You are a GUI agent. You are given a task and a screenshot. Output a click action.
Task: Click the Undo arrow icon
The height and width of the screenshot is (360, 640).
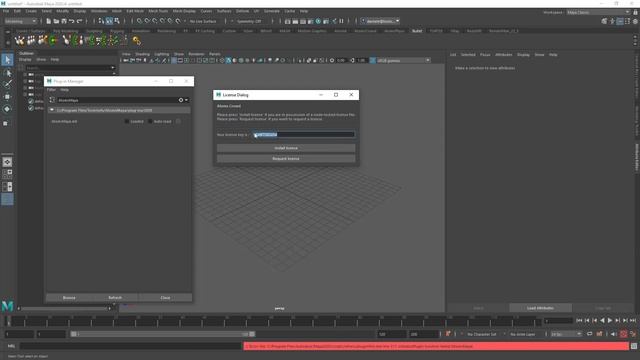(x=72, y=21)
